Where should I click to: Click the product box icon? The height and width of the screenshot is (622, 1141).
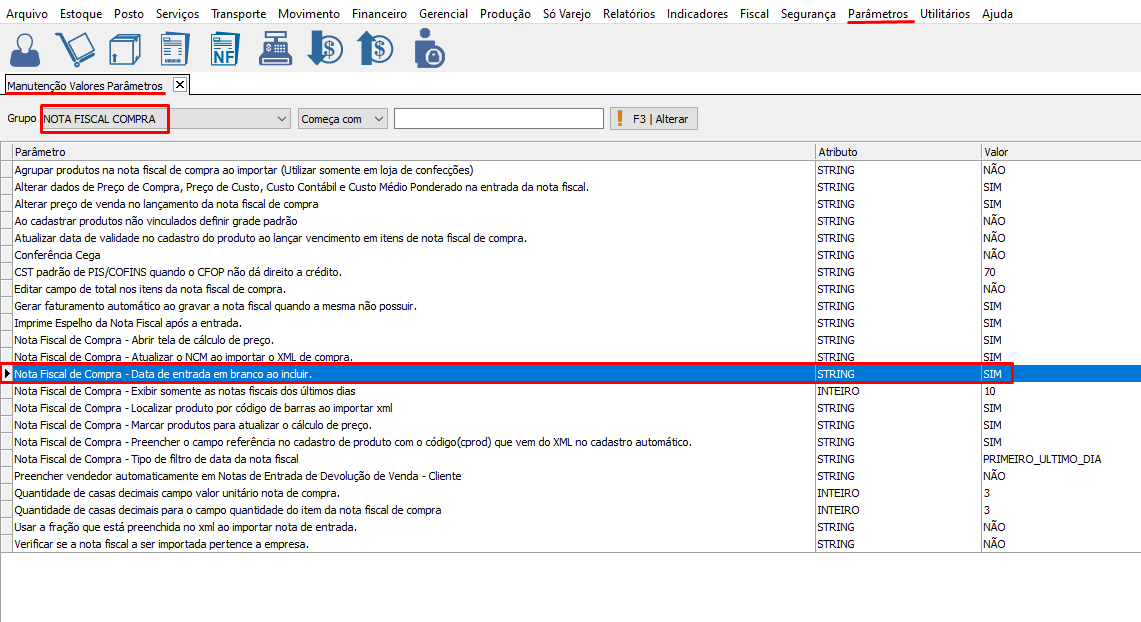pyautogui.click(x=124, y=48)
